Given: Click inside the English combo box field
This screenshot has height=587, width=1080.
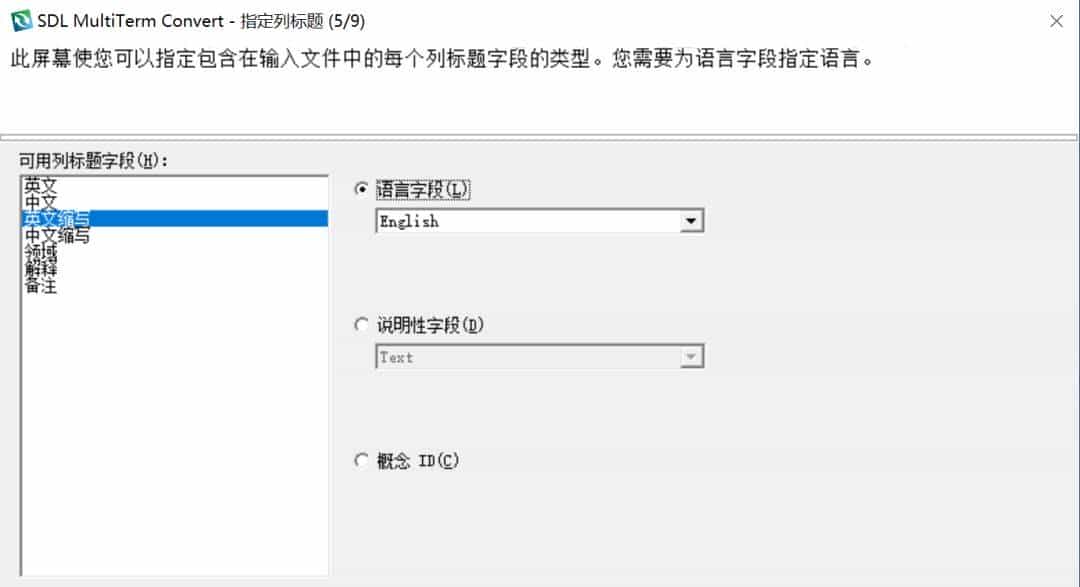Looking at the screenshot, I should click(500, 220).
